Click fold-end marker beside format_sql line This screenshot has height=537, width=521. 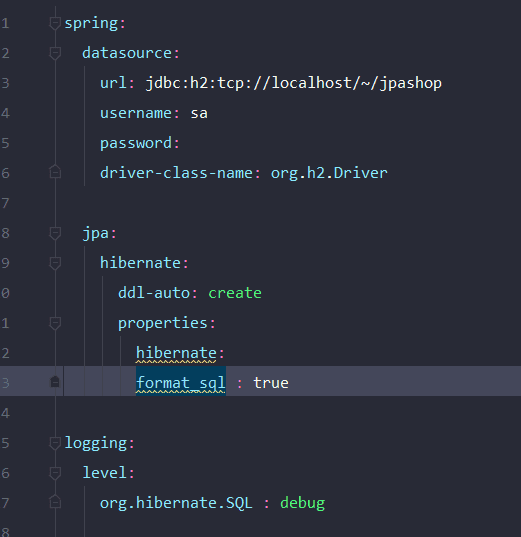pos(55,382)
